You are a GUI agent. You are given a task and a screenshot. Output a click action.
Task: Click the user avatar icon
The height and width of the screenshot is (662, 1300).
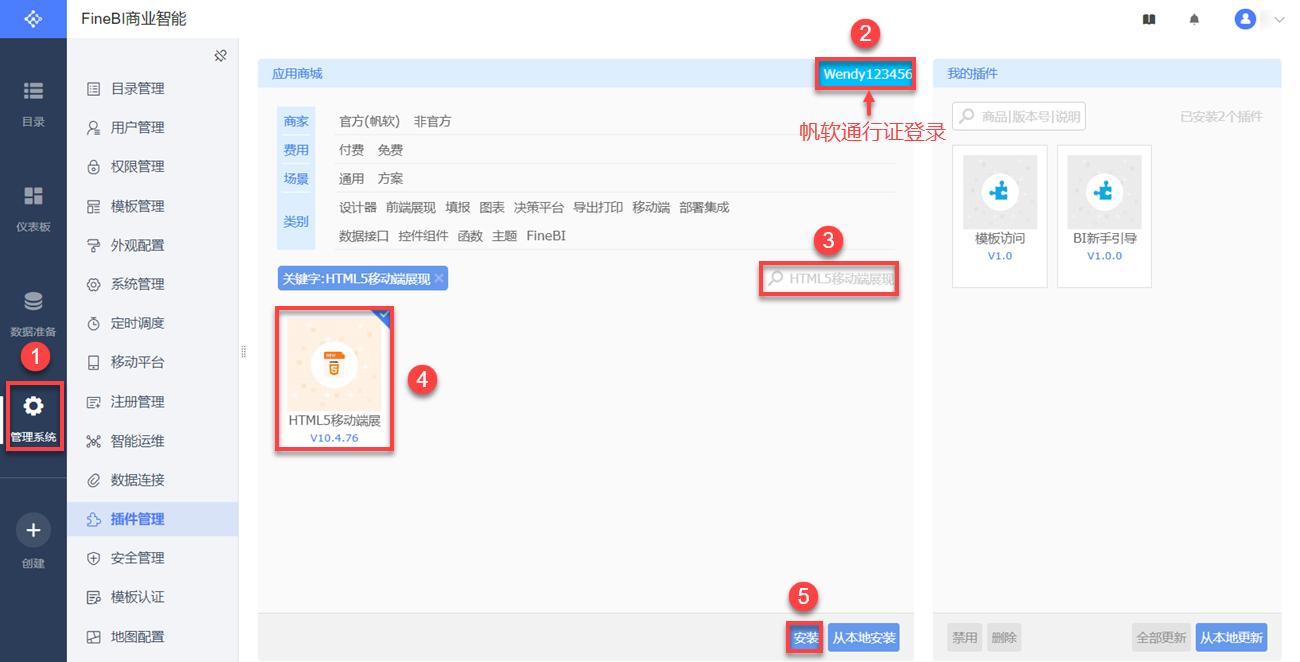[1245, 19]
